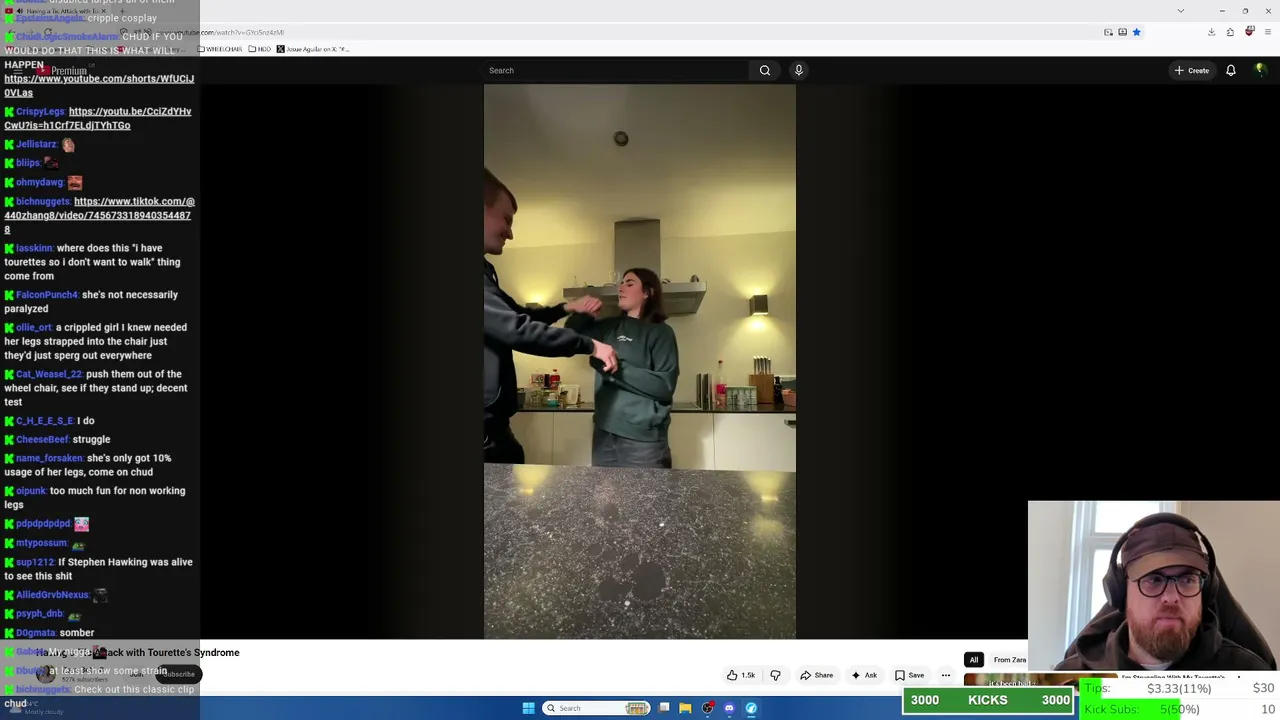Open the Josue Aguilar on X bookmark
The height and width of the screenshot is (720, 1280).
point(313,49)
